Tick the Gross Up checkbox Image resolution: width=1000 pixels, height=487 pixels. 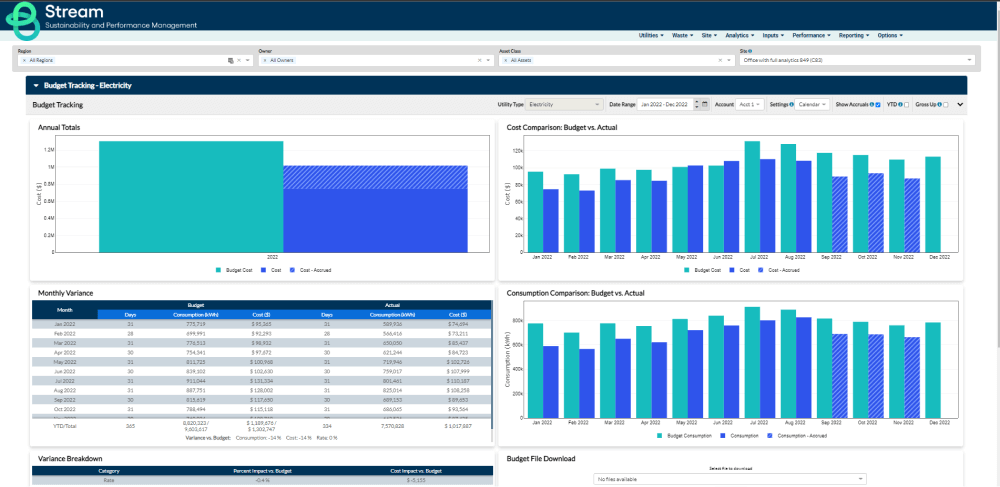coord(946,104)
